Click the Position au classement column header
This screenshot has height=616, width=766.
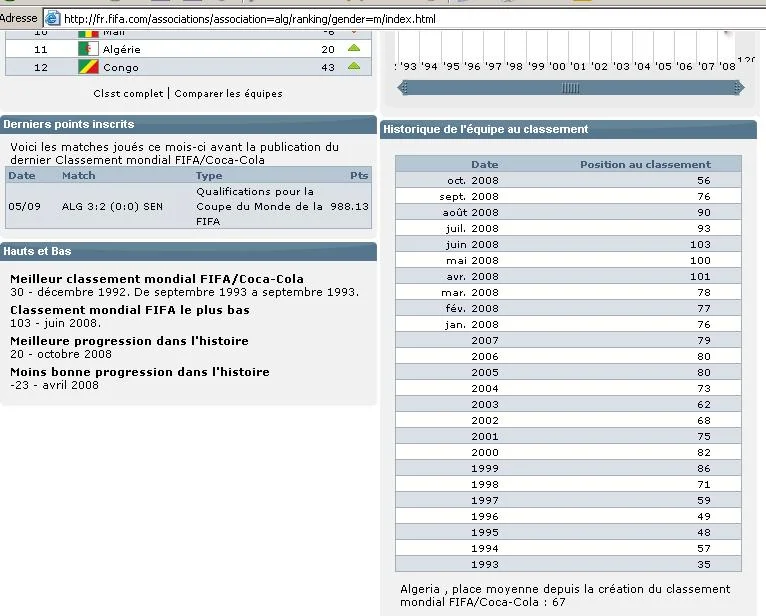click(645, 164)
